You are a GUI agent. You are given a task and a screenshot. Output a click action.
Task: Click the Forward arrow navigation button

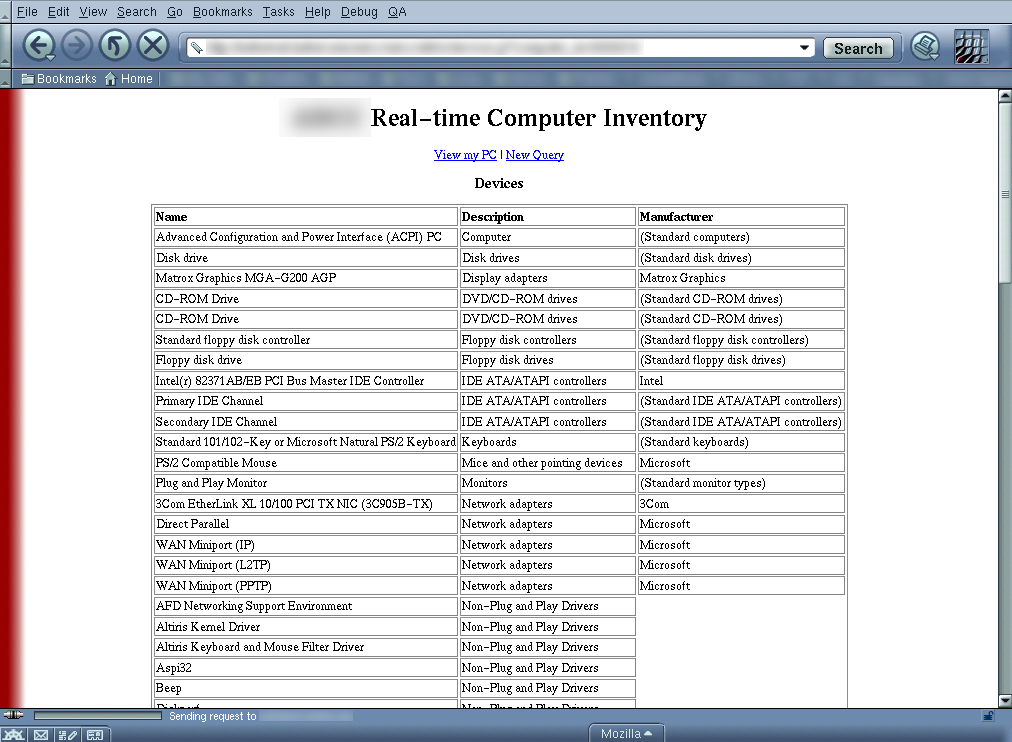(x=77, y=46)
